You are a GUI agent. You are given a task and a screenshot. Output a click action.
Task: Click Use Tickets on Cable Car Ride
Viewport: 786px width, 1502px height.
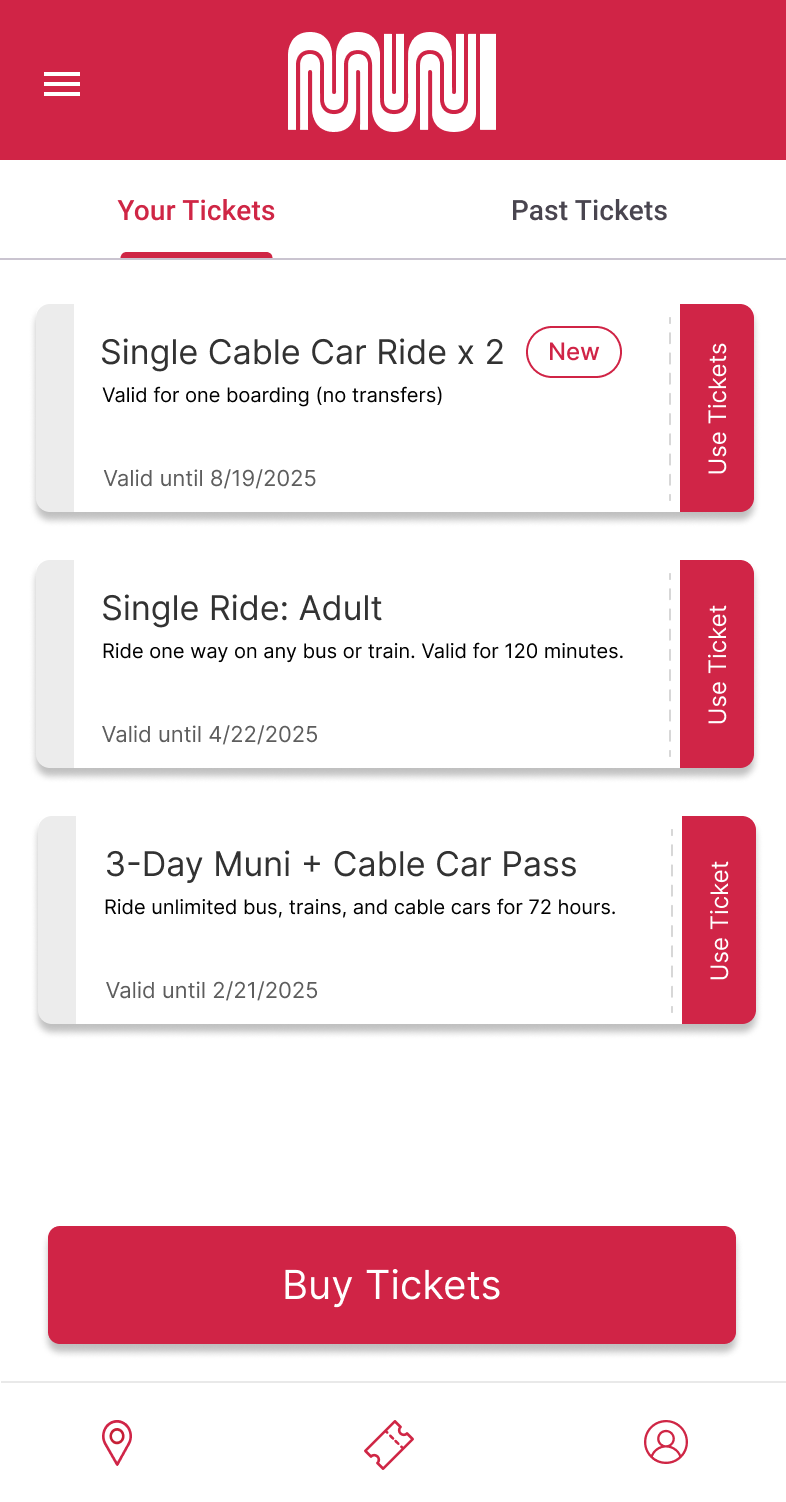[717, 408]
